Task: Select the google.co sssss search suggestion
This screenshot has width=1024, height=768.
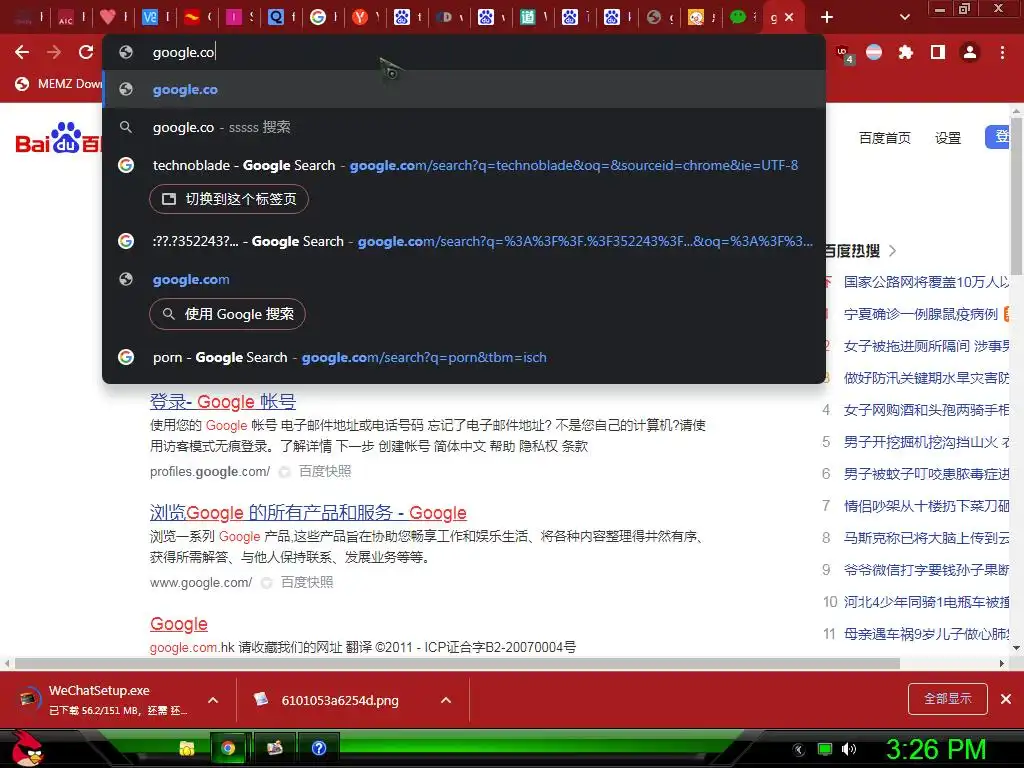Action: coord(464,127)
